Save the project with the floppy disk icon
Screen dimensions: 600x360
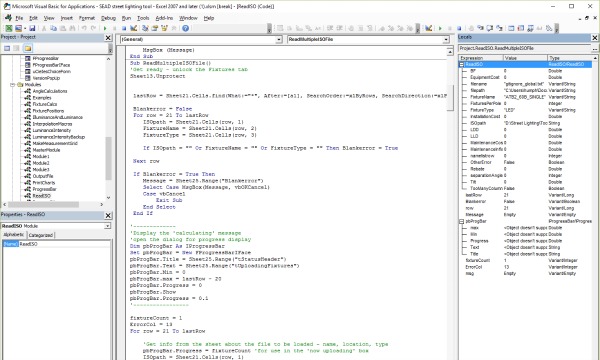click(32, 28)
